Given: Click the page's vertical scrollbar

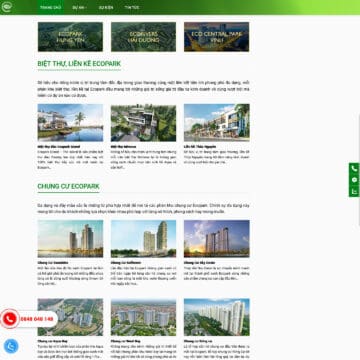Looking at the screenshot, I should (359, 170).
